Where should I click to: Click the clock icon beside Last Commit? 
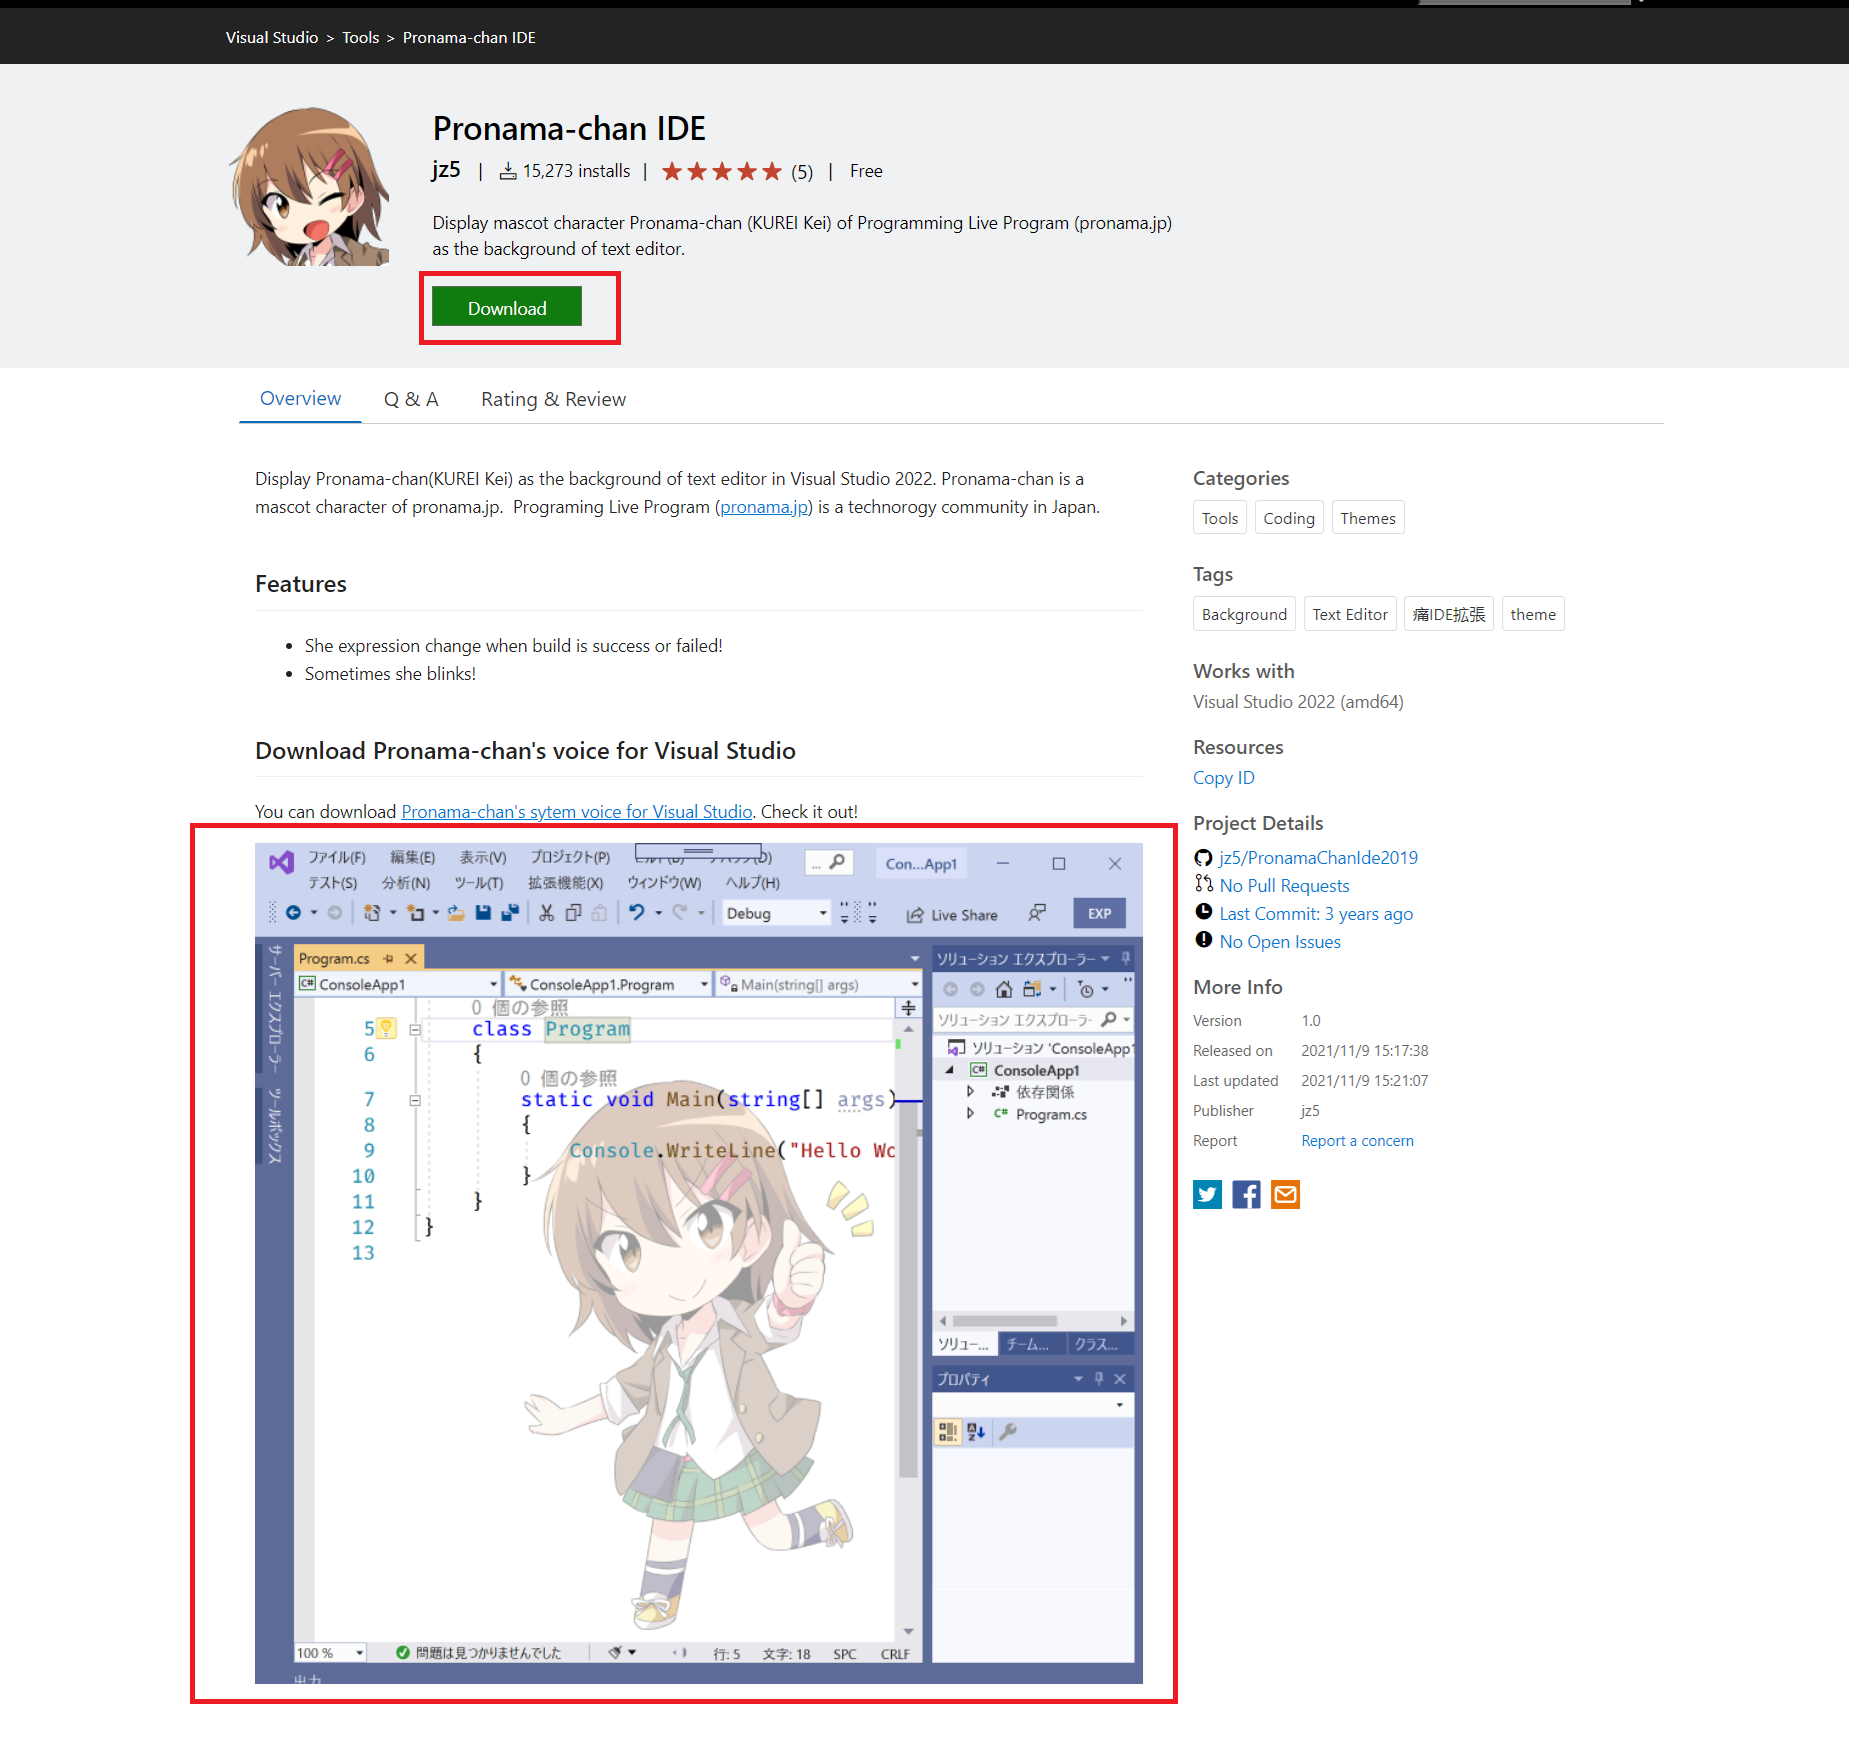(x=1203, y=912)
